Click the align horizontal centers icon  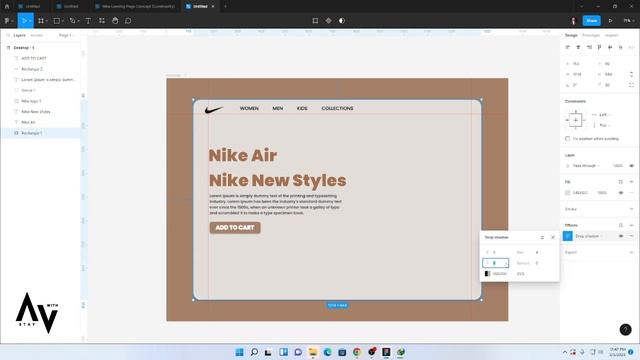(x=578, y=47)
